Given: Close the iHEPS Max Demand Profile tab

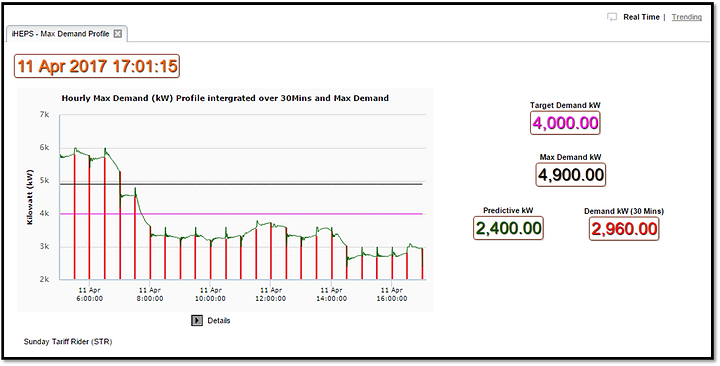Looking at the screenshot, I should point(118,34).
